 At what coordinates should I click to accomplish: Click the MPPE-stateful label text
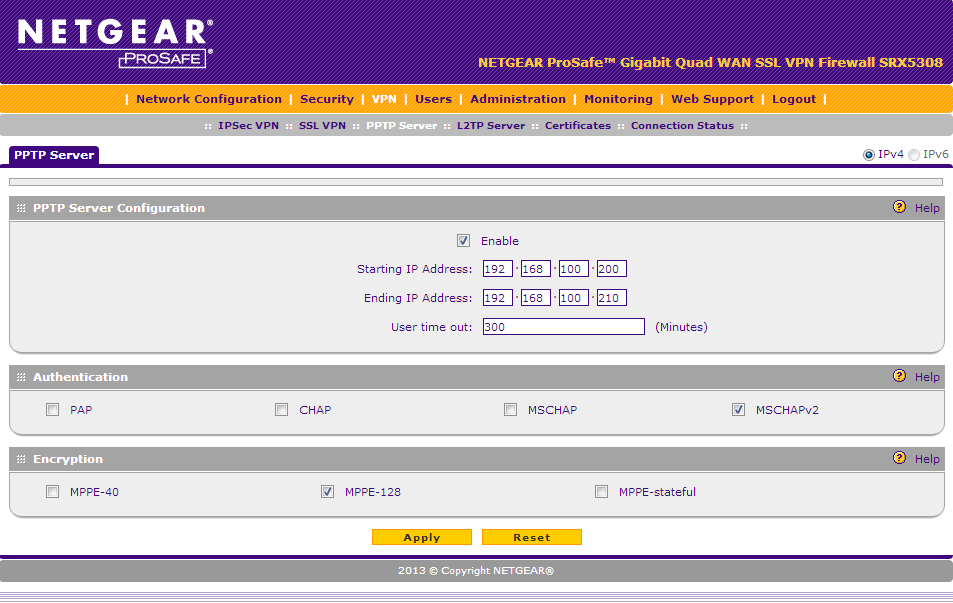(x=657, y=492)
